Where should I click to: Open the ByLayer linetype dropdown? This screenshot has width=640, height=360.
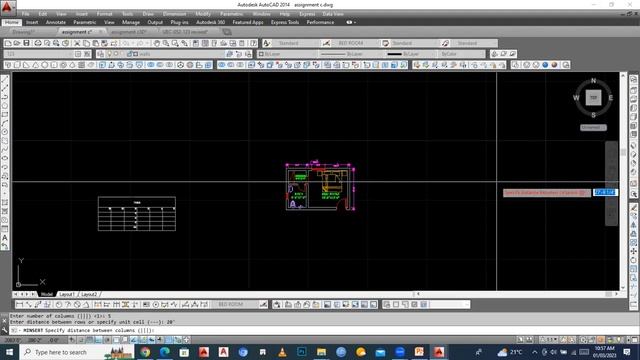pyautogui.click(x=350, y=54)
